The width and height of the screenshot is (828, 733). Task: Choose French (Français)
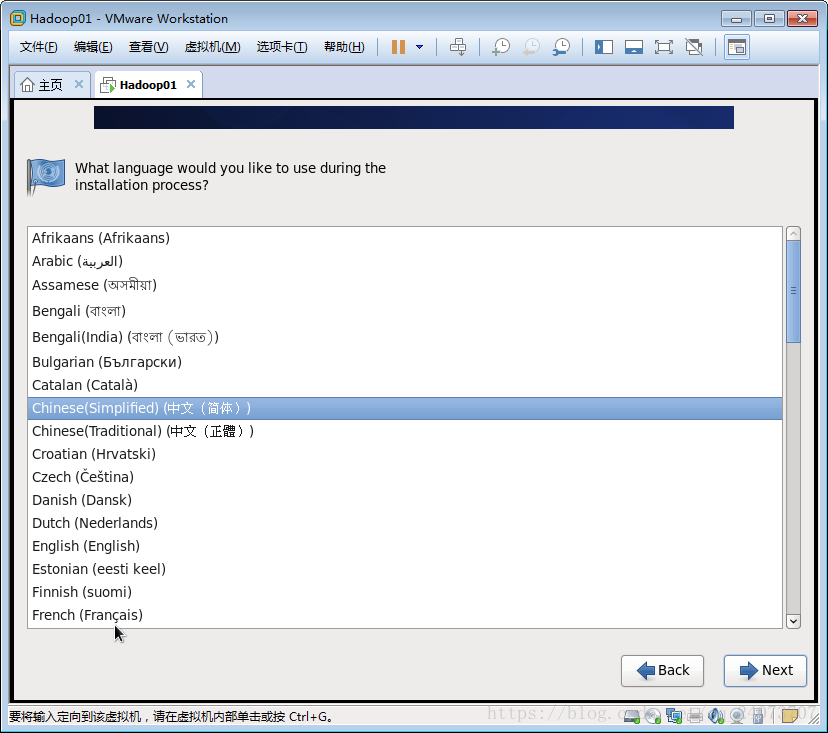404,615
